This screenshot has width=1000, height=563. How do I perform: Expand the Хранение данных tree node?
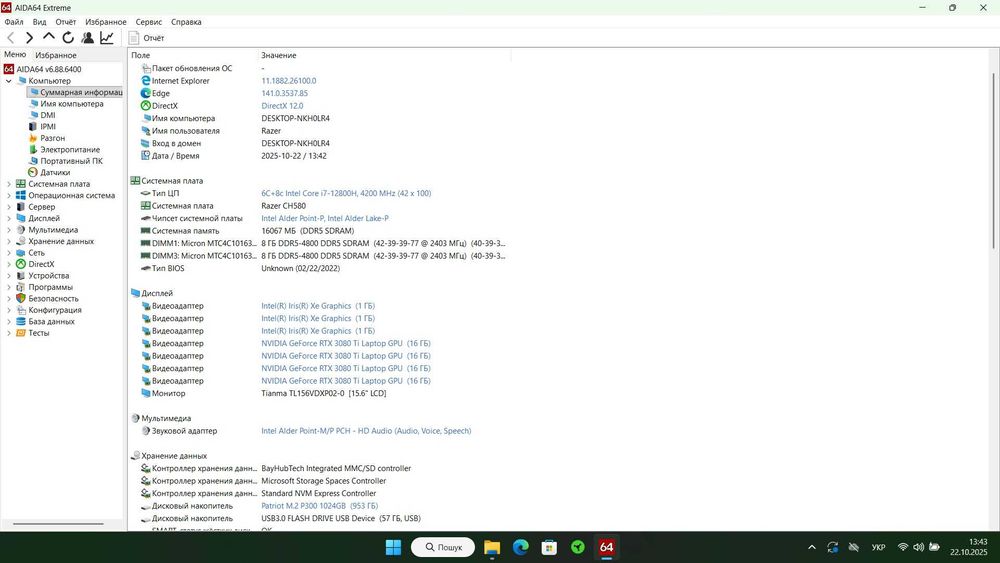coord(9,242)
